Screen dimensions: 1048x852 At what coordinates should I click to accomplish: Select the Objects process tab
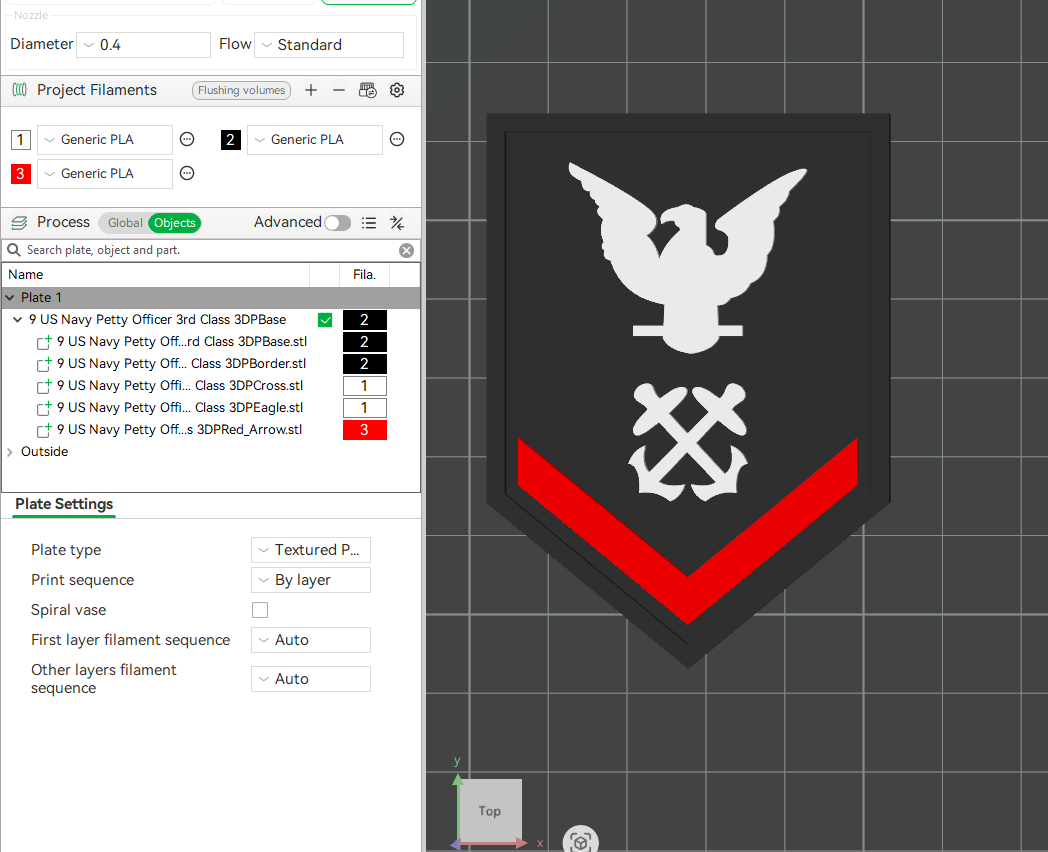pyautogui.click(x=173, y=223)
